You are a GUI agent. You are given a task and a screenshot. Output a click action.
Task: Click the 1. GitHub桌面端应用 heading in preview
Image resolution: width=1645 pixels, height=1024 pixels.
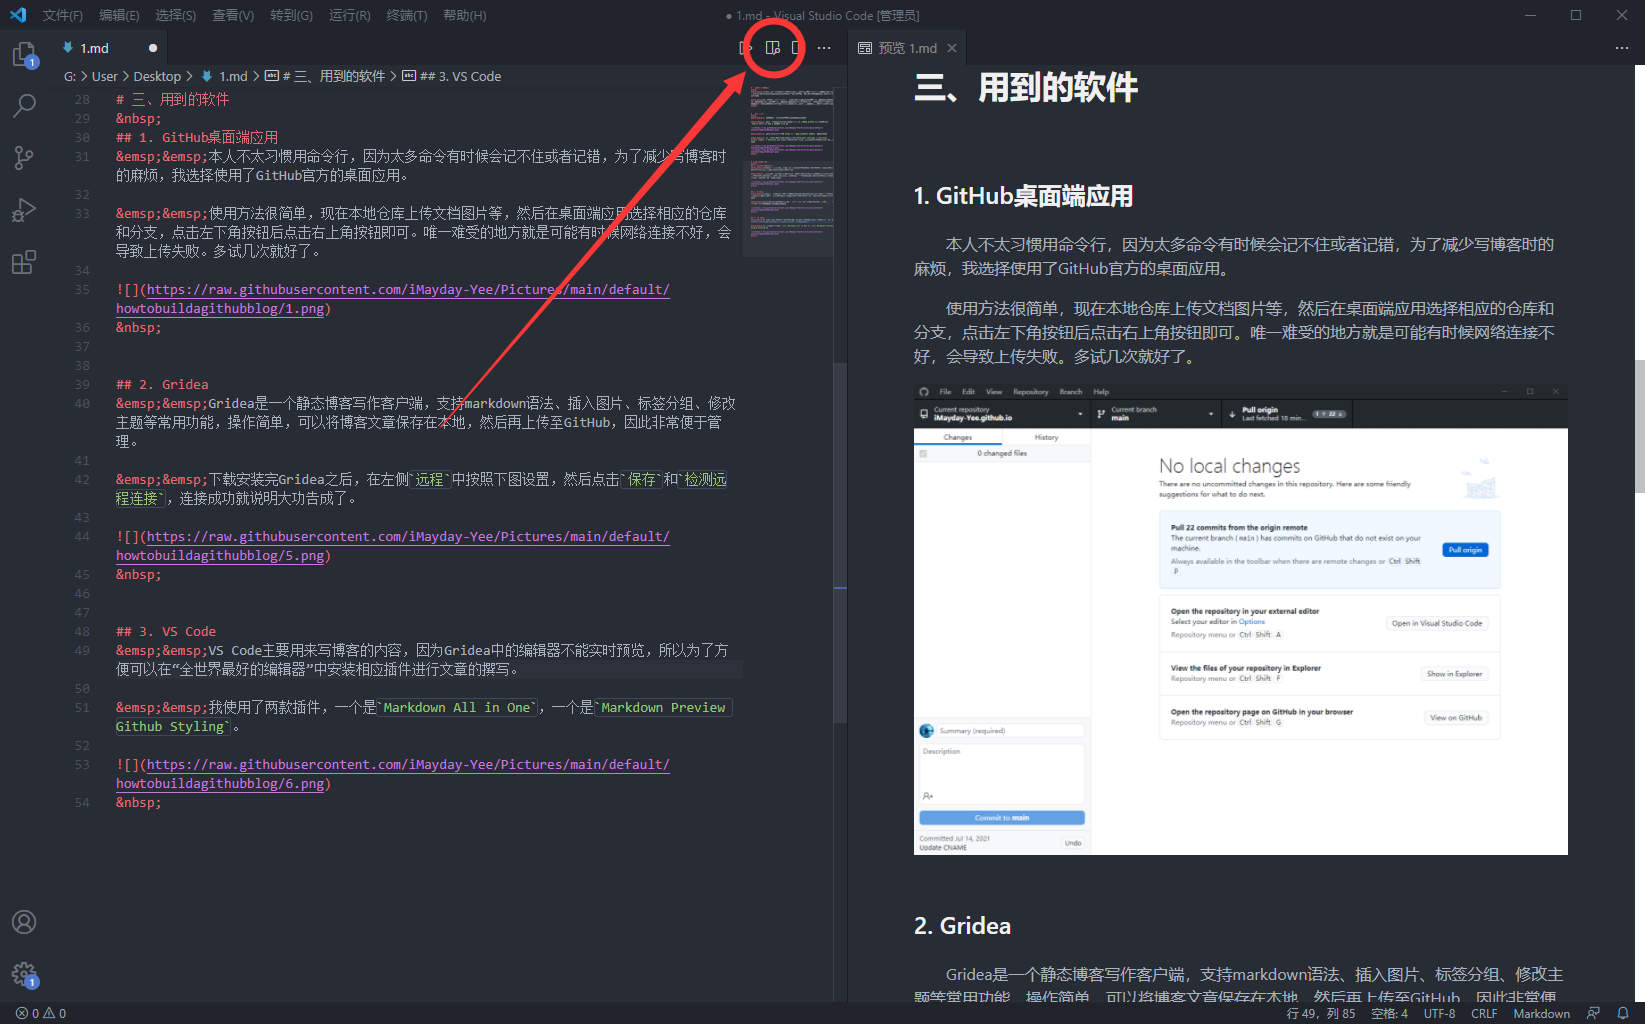pos(1023,196)
